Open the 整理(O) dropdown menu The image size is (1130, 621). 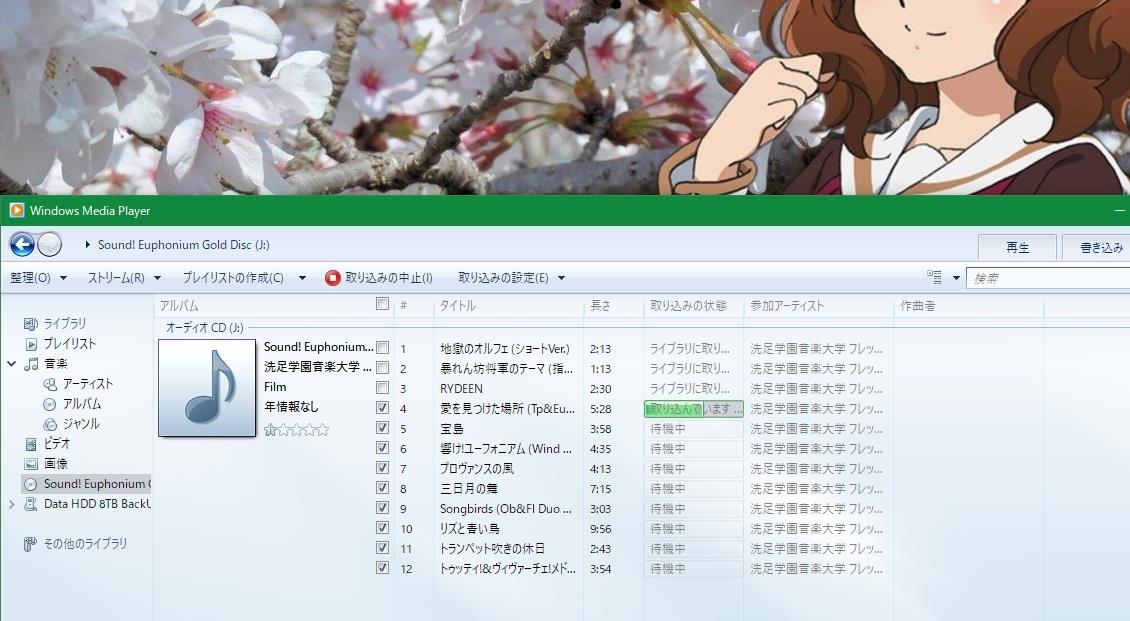click(x=38, y=278)
